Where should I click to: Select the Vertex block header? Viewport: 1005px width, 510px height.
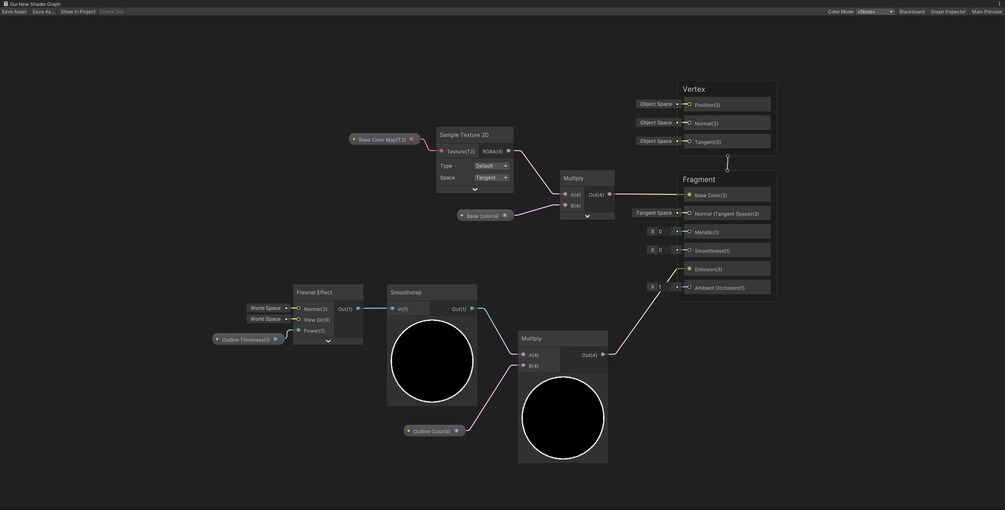694,90
